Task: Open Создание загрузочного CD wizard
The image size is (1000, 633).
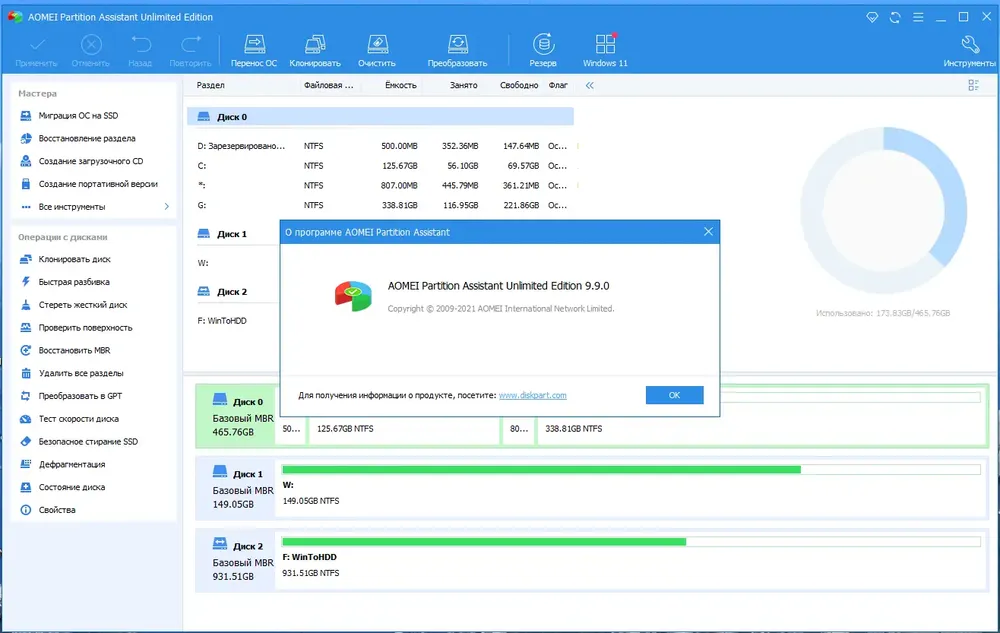Action: click(x=93, y=161)
